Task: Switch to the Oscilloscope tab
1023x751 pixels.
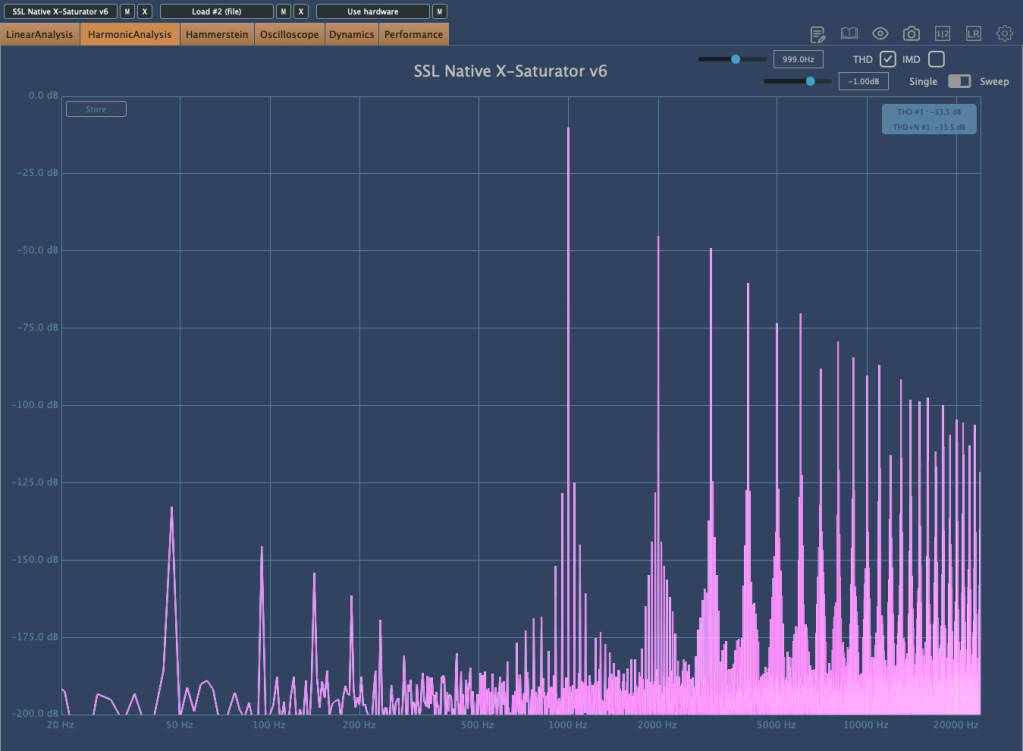Action: 289,35
